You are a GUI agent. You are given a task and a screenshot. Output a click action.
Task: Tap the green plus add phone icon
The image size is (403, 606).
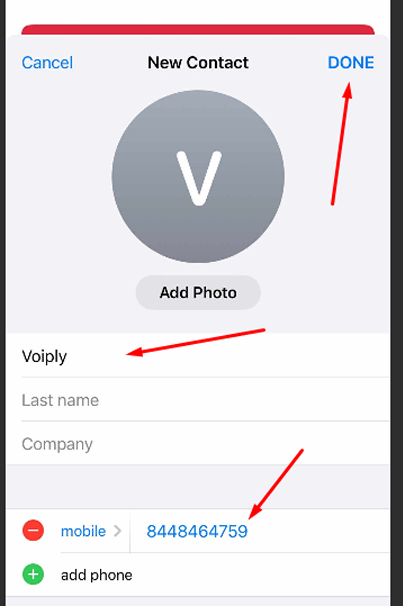click(x=33, y=574)
